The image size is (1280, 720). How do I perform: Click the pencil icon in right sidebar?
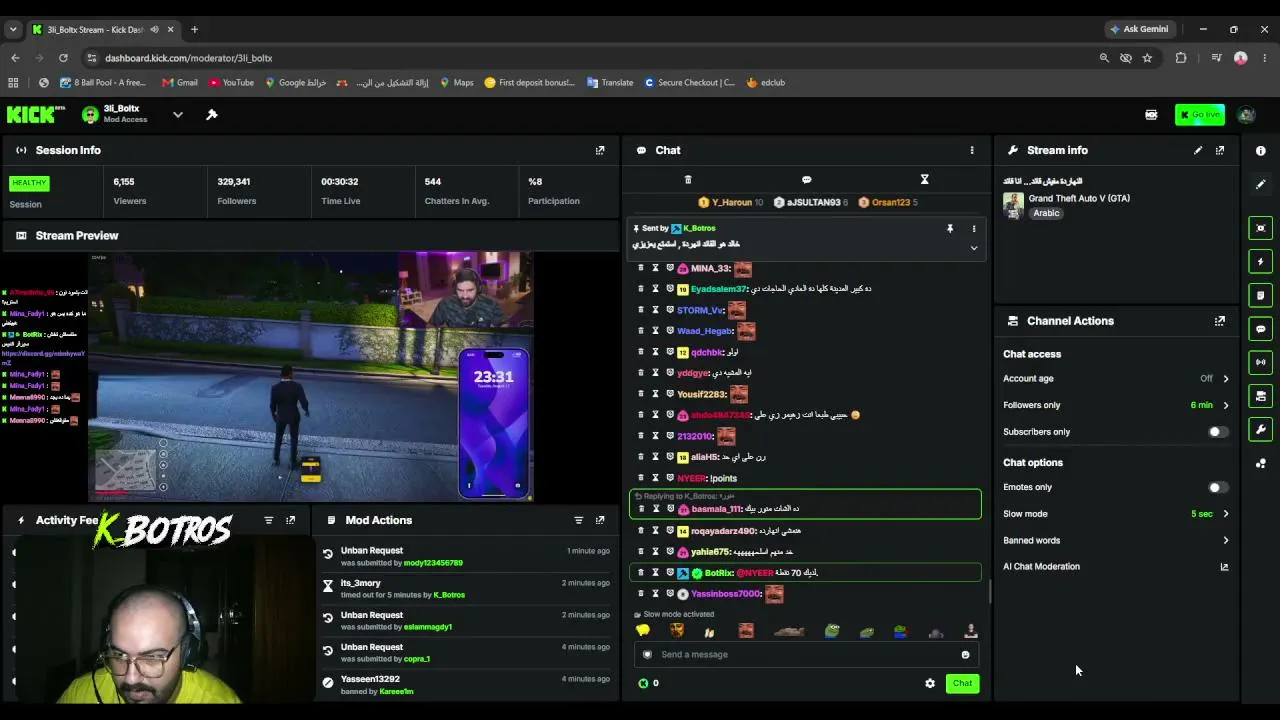tap(1261, 185)
